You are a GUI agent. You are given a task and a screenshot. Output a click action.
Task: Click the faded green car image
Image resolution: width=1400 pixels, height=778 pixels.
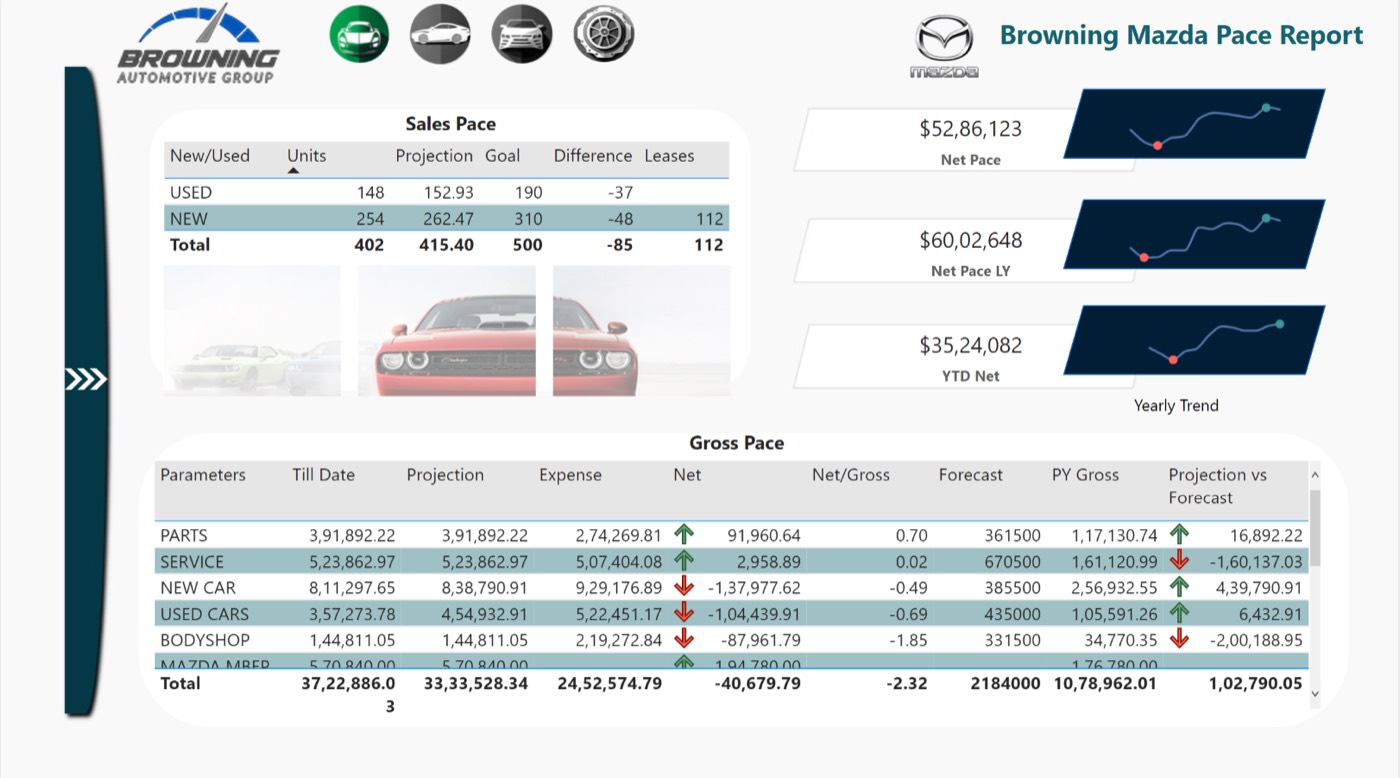click(x=252, y=330)
